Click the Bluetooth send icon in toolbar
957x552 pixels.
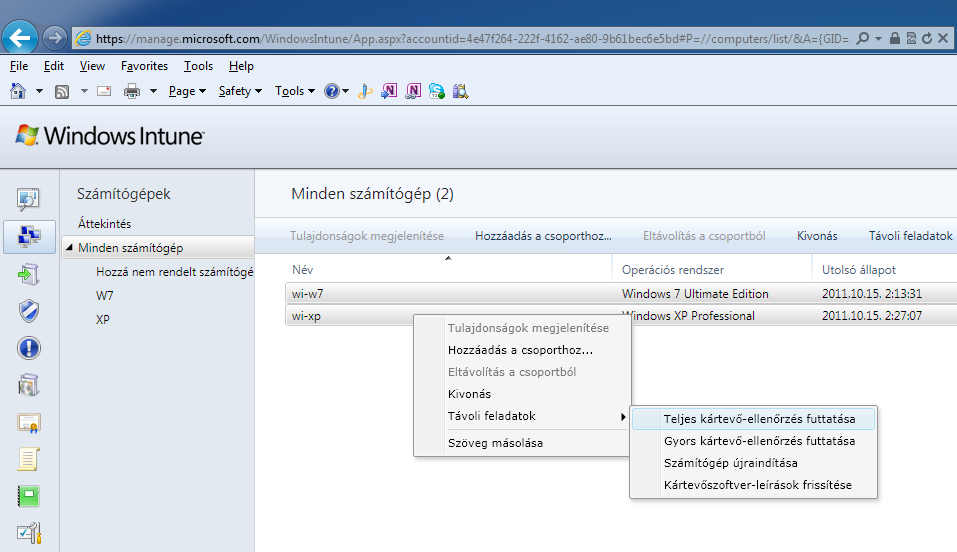pos(365,91)
